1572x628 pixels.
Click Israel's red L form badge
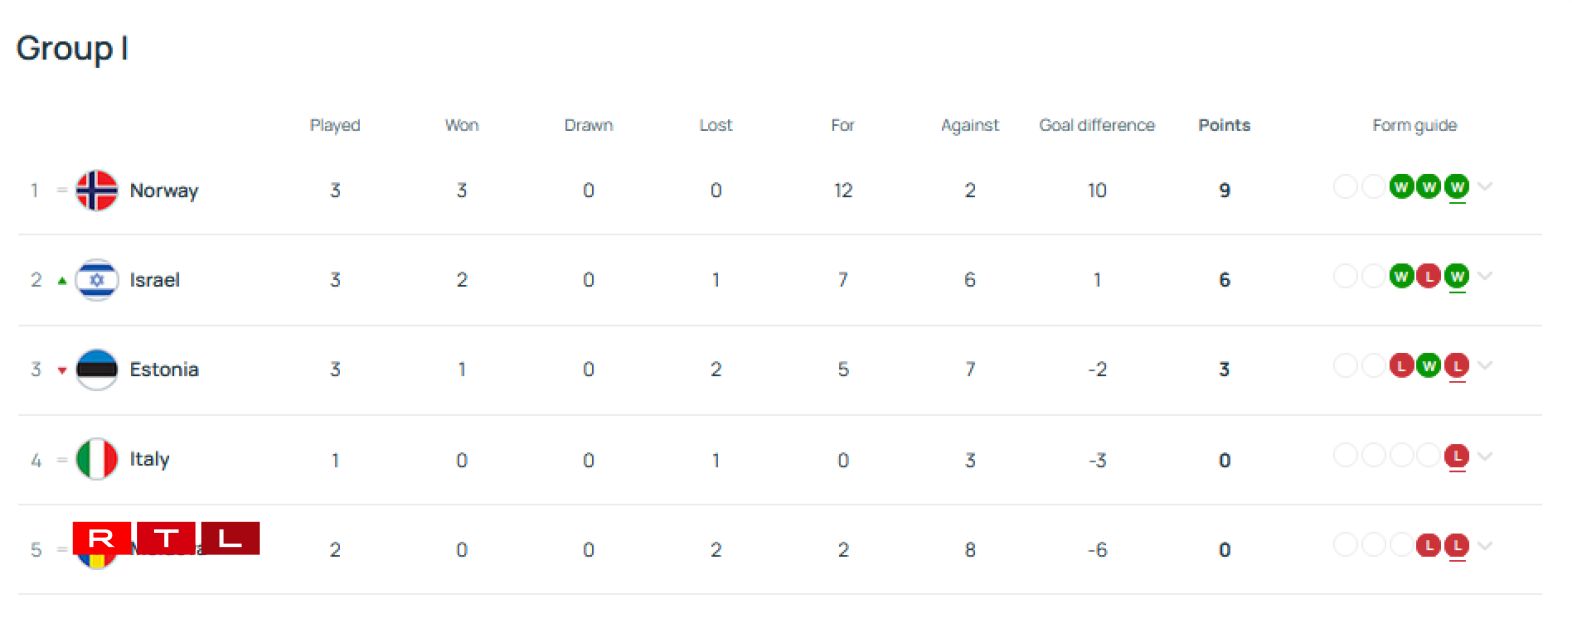pyautogui.click(x=1429, y=276)
